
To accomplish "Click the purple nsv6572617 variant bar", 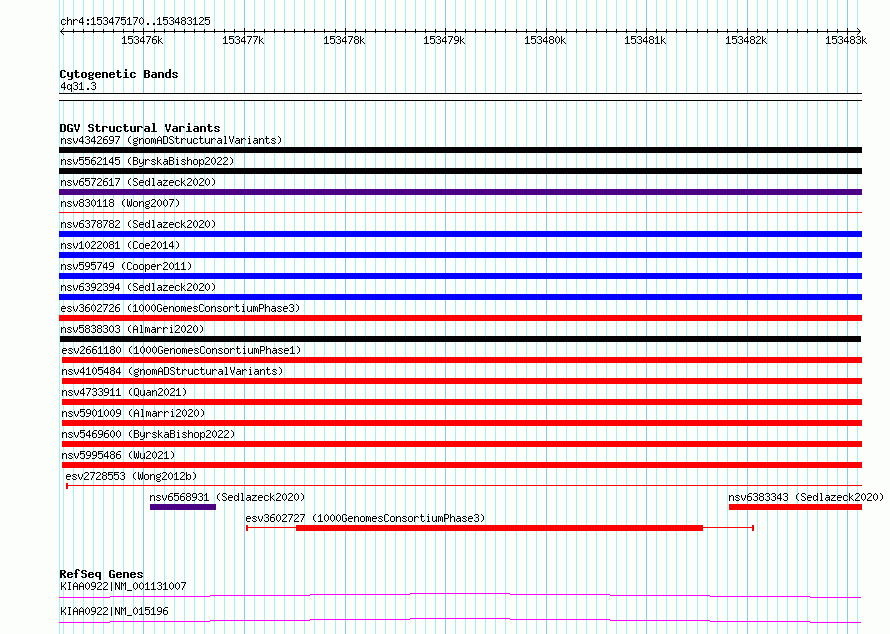I will (460, 192).
